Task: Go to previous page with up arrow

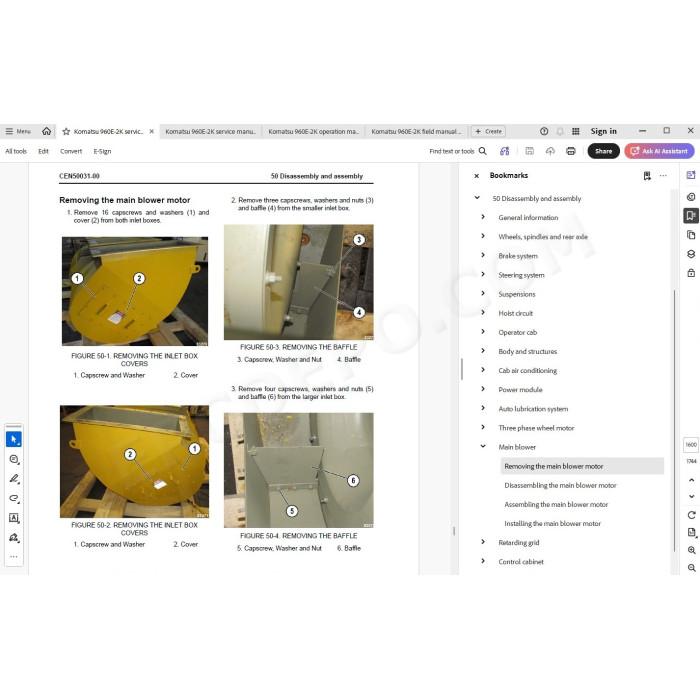Action: point(692,480)
